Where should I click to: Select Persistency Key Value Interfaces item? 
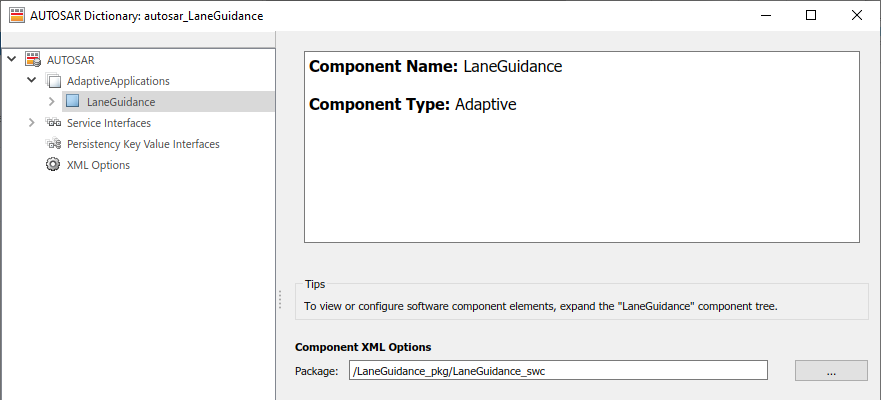[143, 144]
